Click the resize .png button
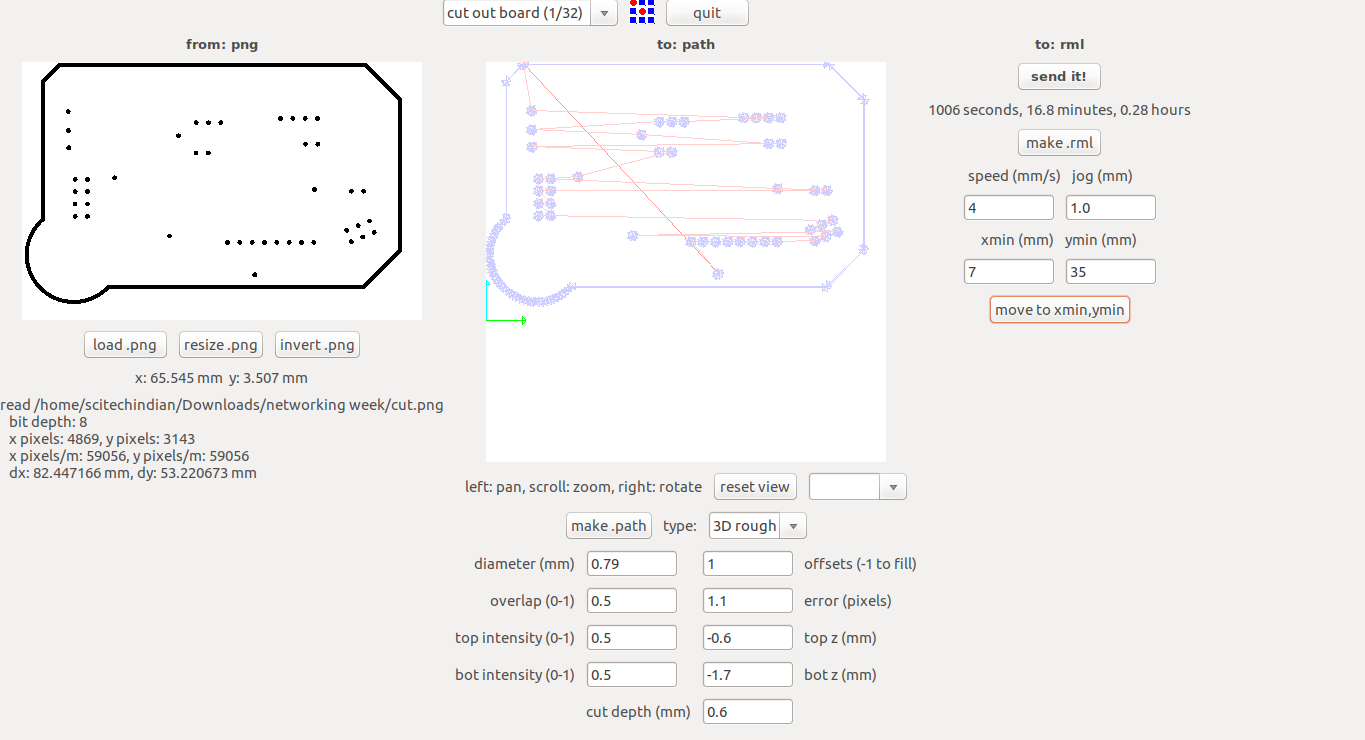This screenshot has width=1365, height=740. pyautogui.click(x=221, y=345)
